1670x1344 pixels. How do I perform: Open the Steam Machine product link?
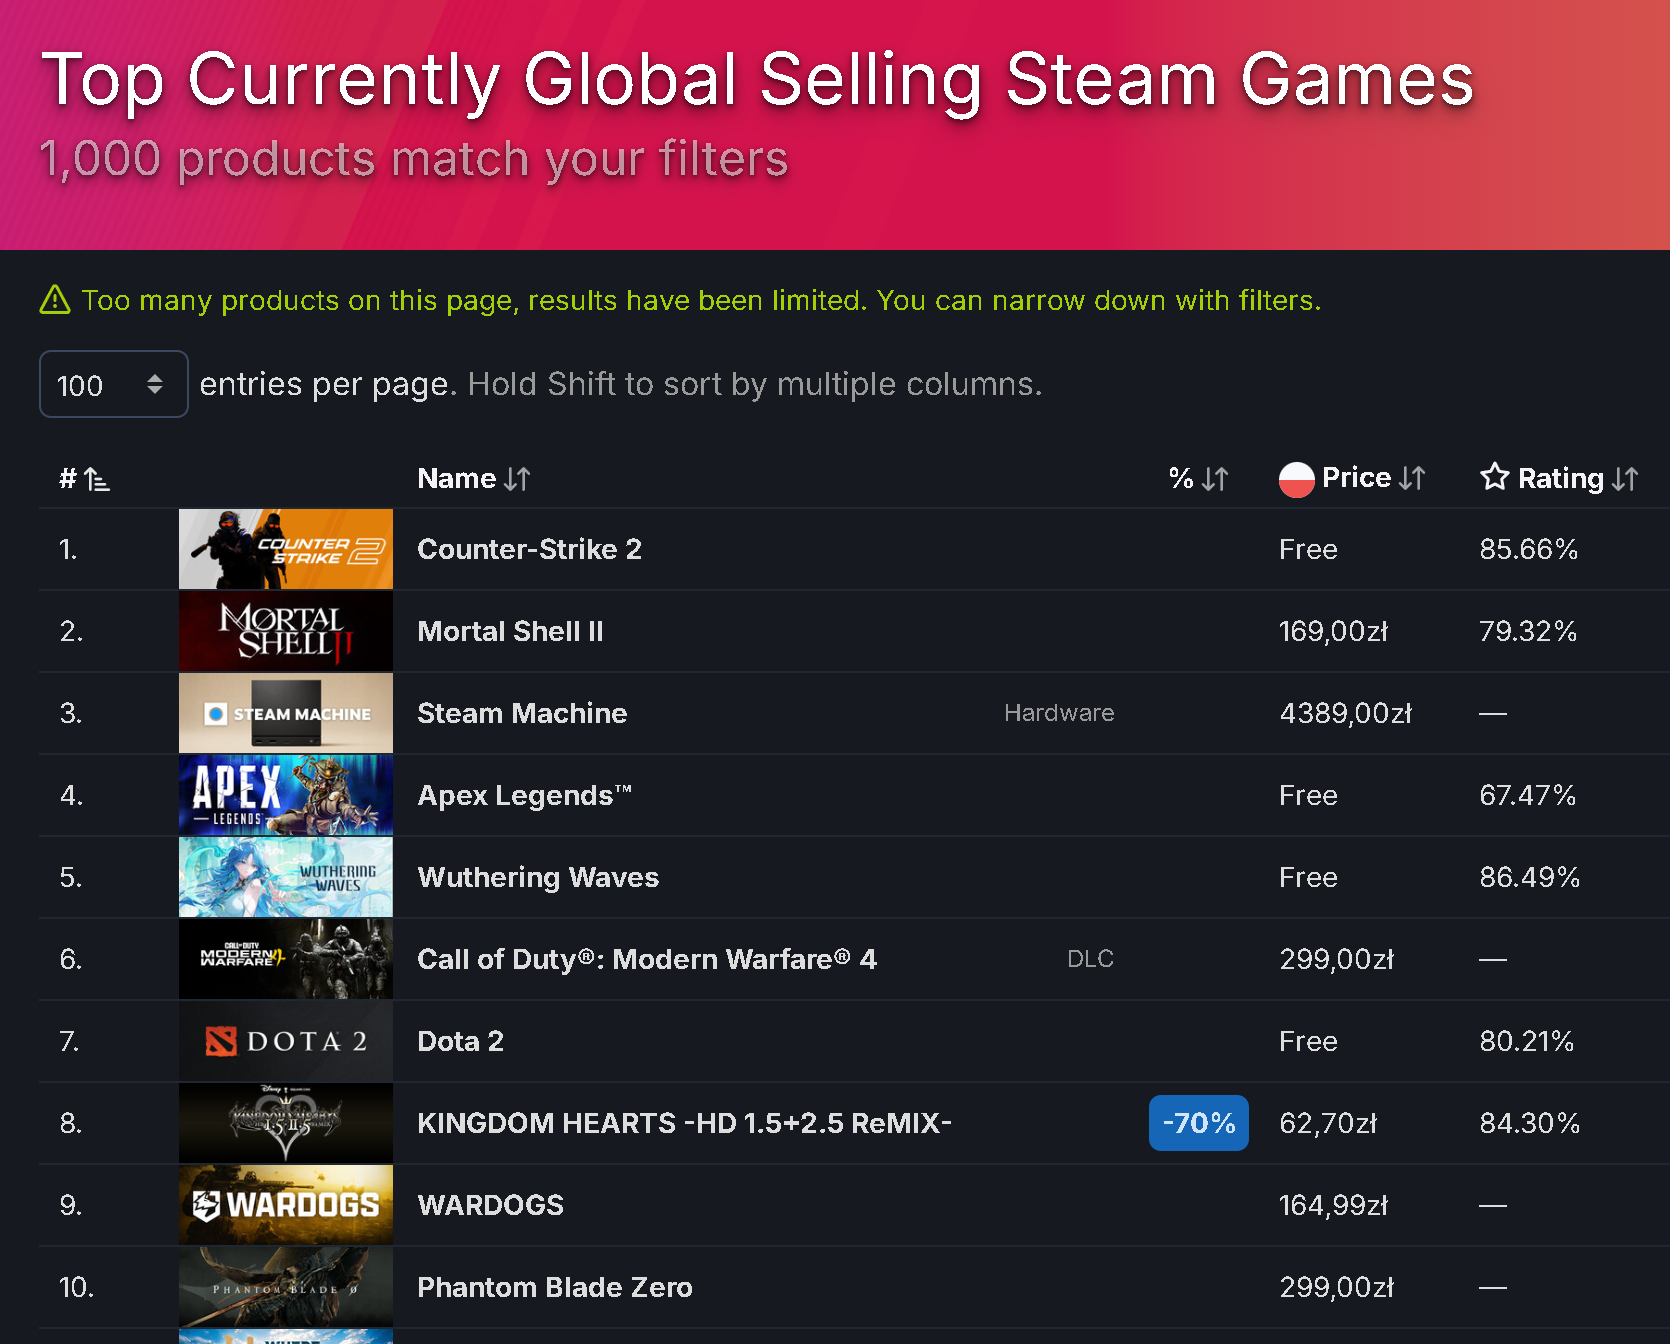coord(522,713)
